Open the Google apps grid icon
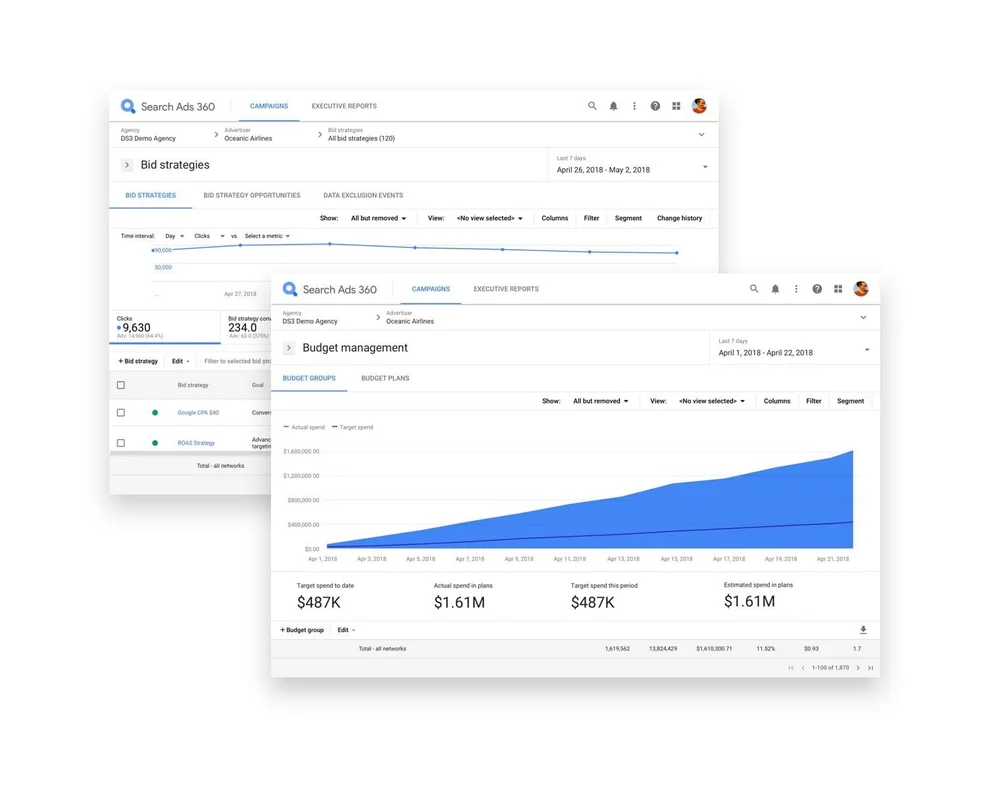Image resolution: width=1000 pixels, height=789 pixels. [839, 288]
